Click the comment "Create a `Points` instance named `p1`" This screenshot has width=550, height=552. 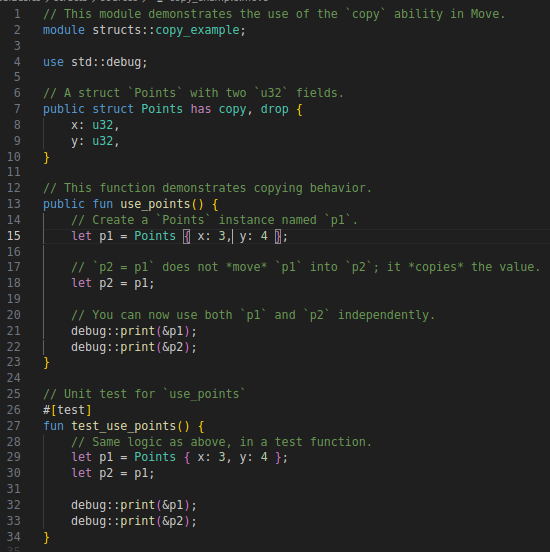pos(214,220)
